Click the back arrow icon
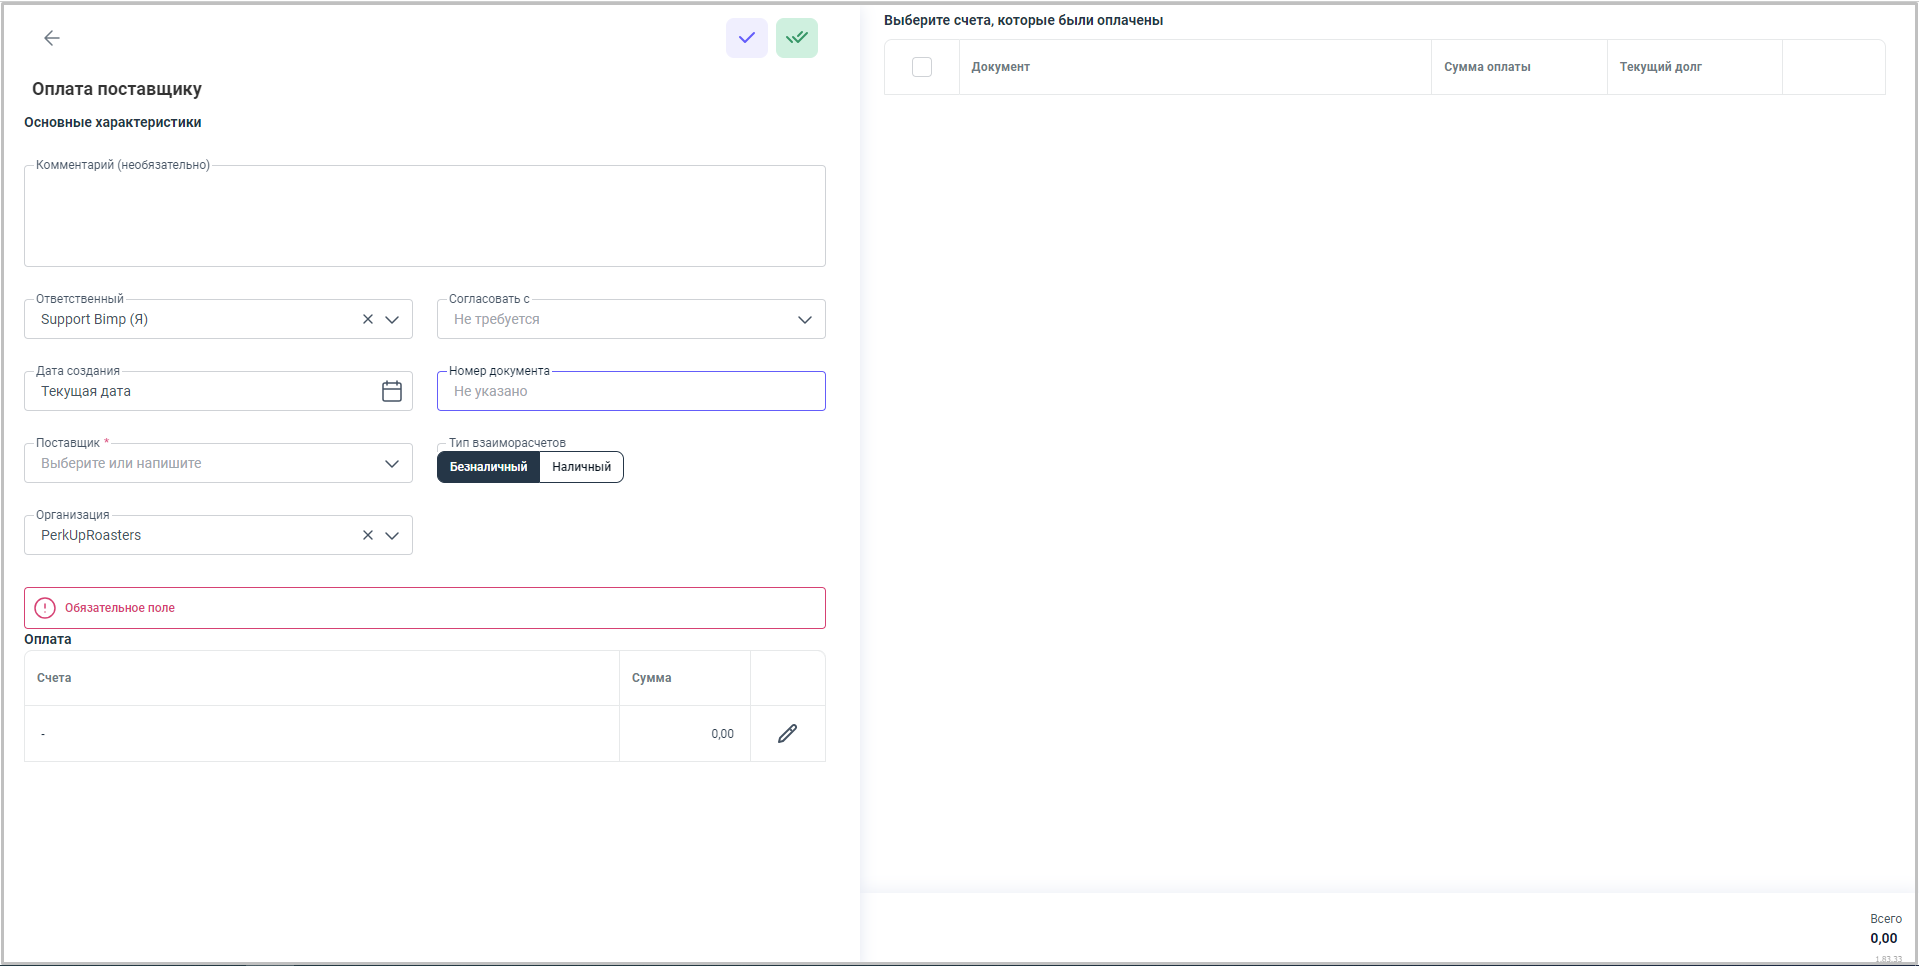Image resolution: width=1919 pixels, height=966 pixels. [x=52, y=38]
